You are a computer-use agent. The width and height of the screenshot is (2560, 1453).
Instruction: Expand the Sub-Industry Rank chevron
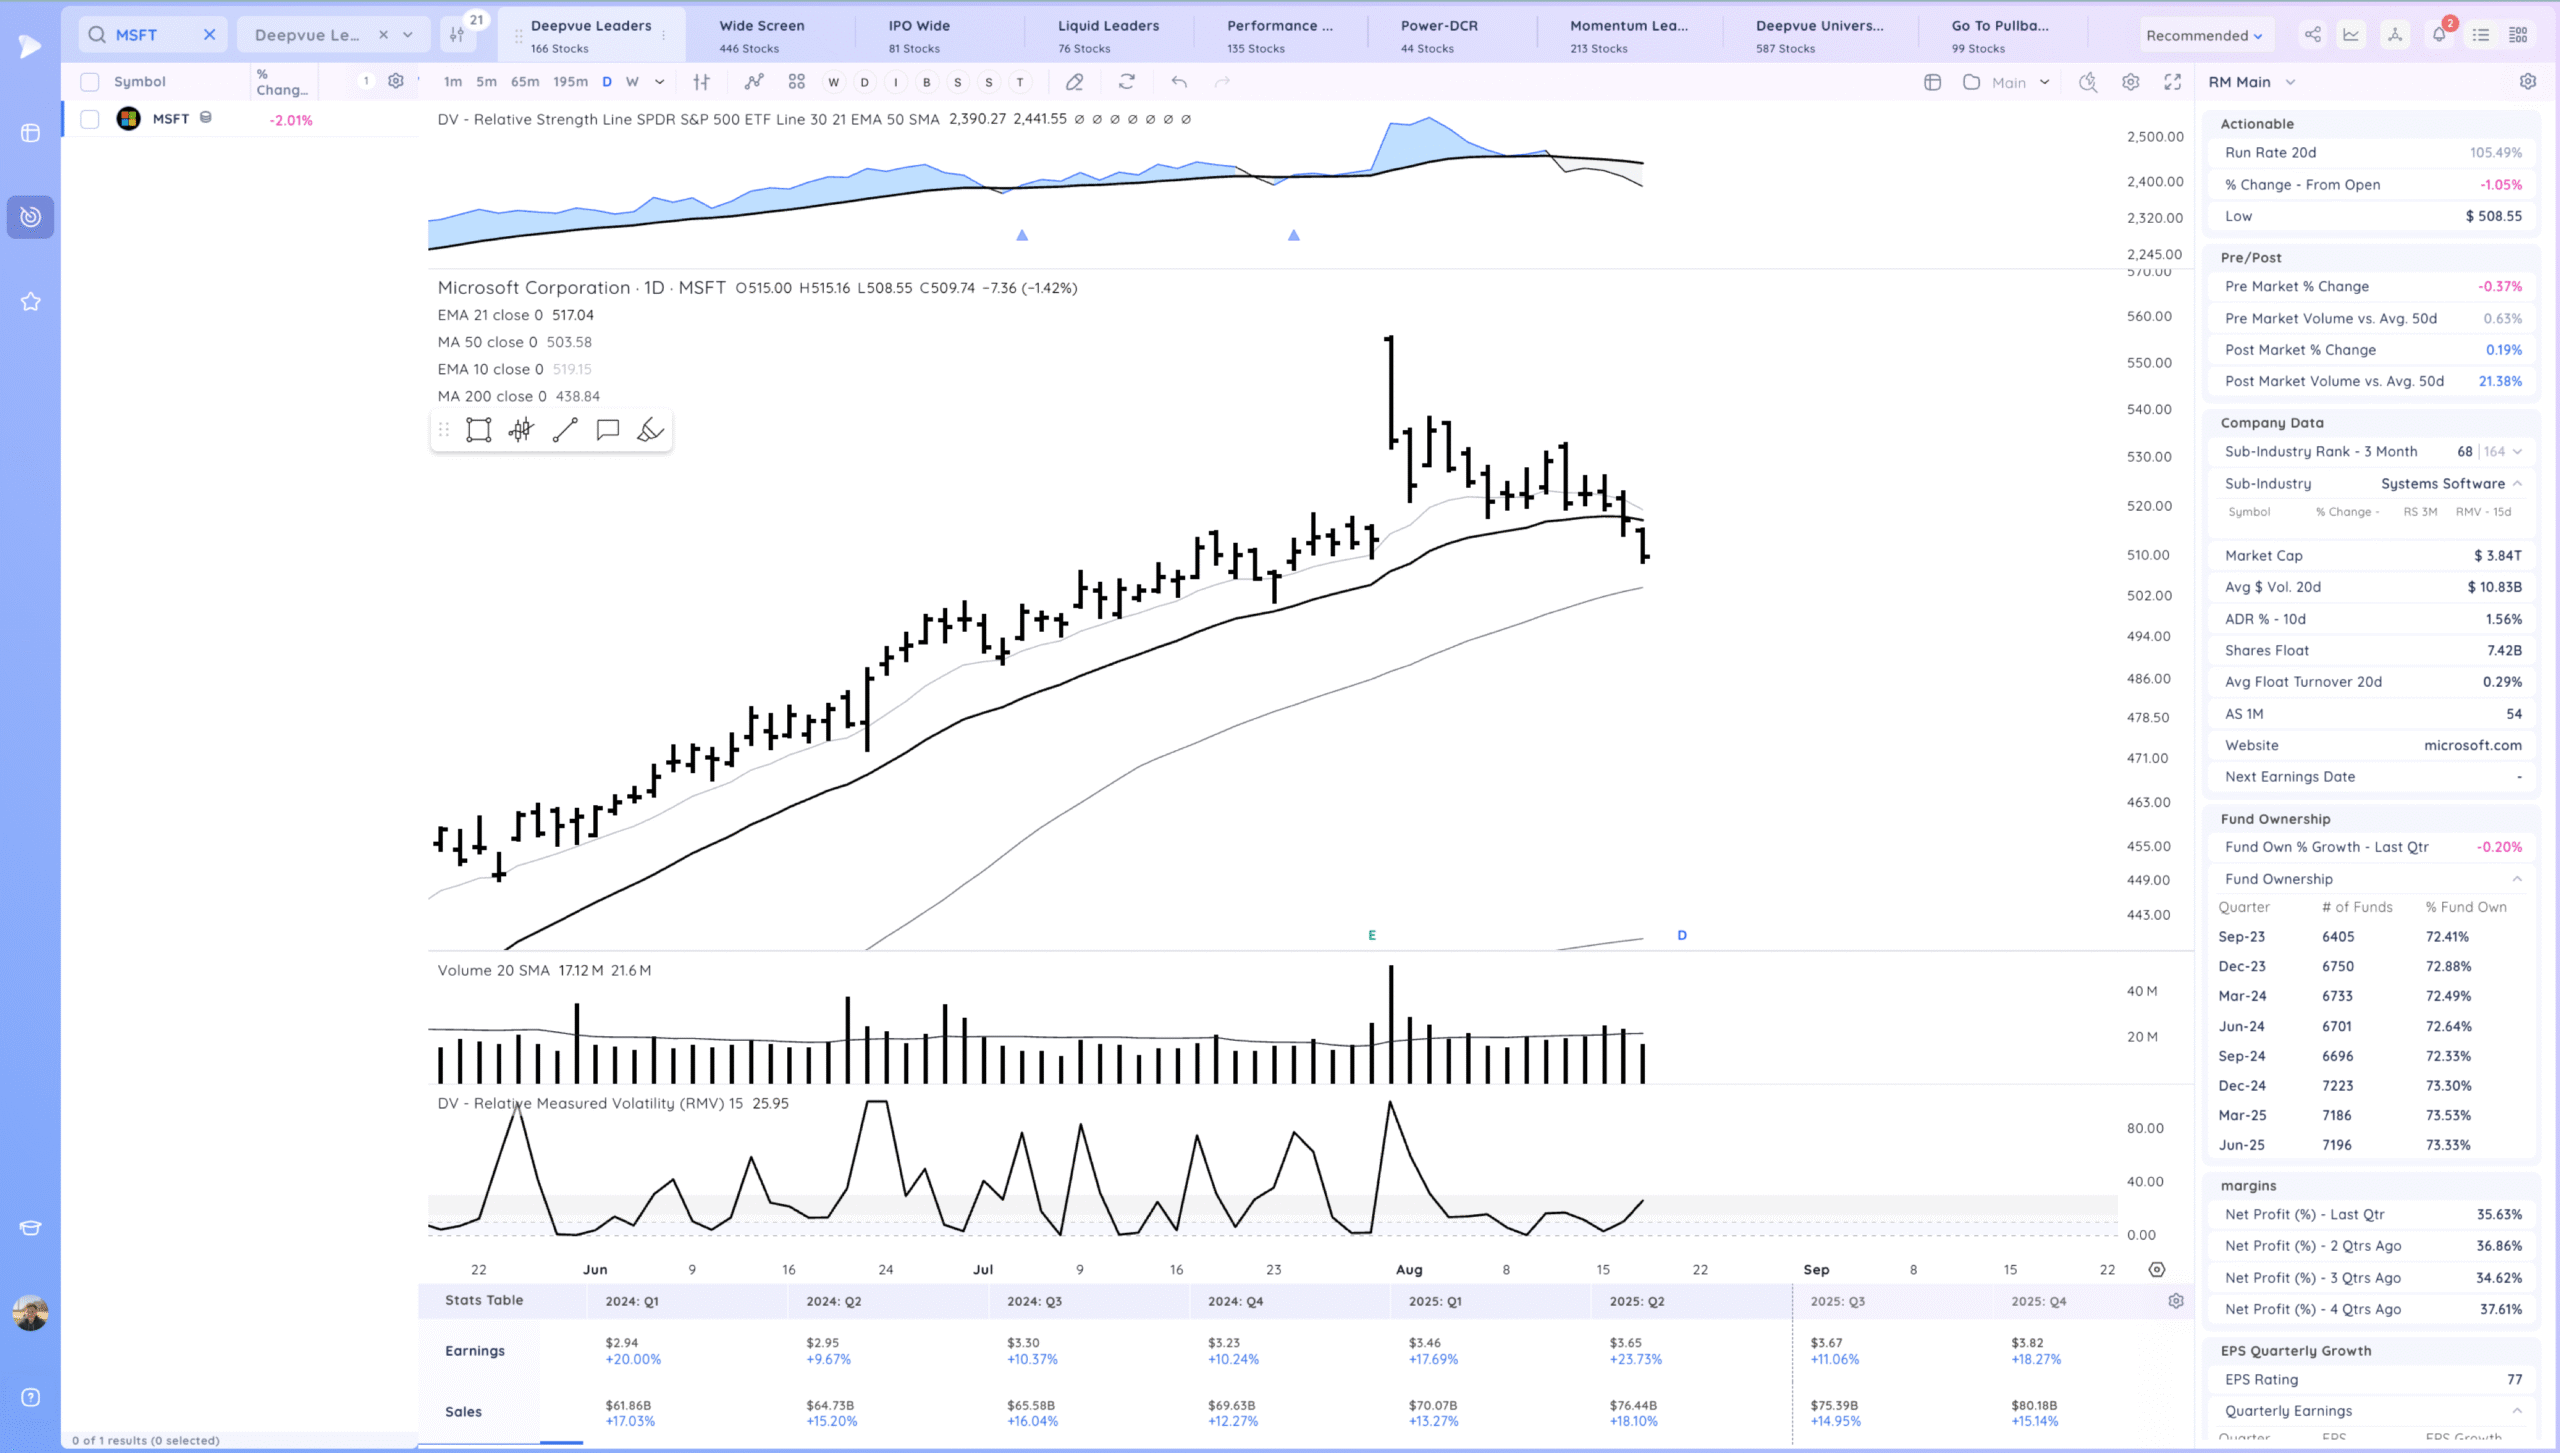2518,452
